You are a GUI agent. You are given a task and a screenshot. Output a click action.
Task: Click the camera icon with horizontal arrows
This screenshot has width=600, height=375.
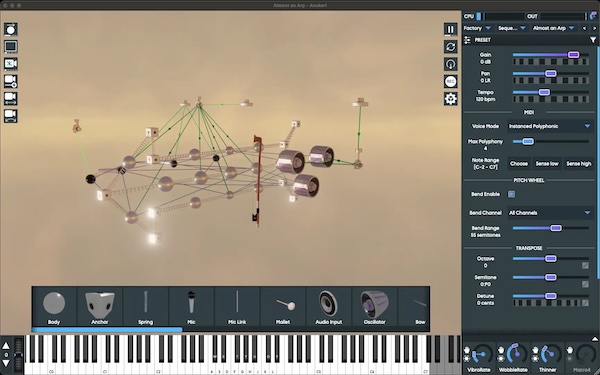click(x=11, y=98)
